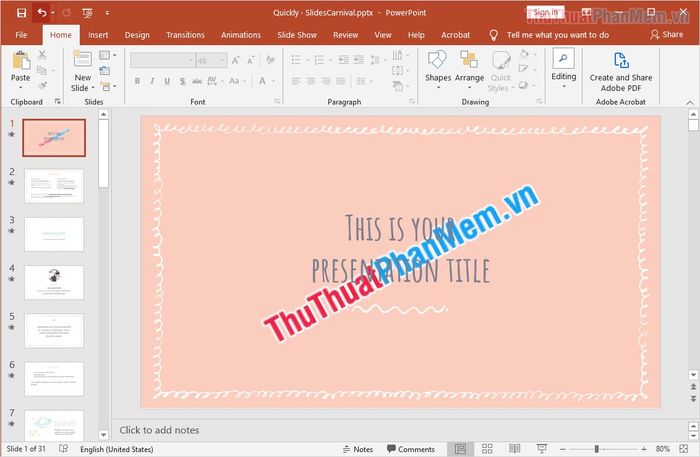Click the Paste icon
This screenshot has width=700, height=457.
pyautogui.click(x=21, y=61)
